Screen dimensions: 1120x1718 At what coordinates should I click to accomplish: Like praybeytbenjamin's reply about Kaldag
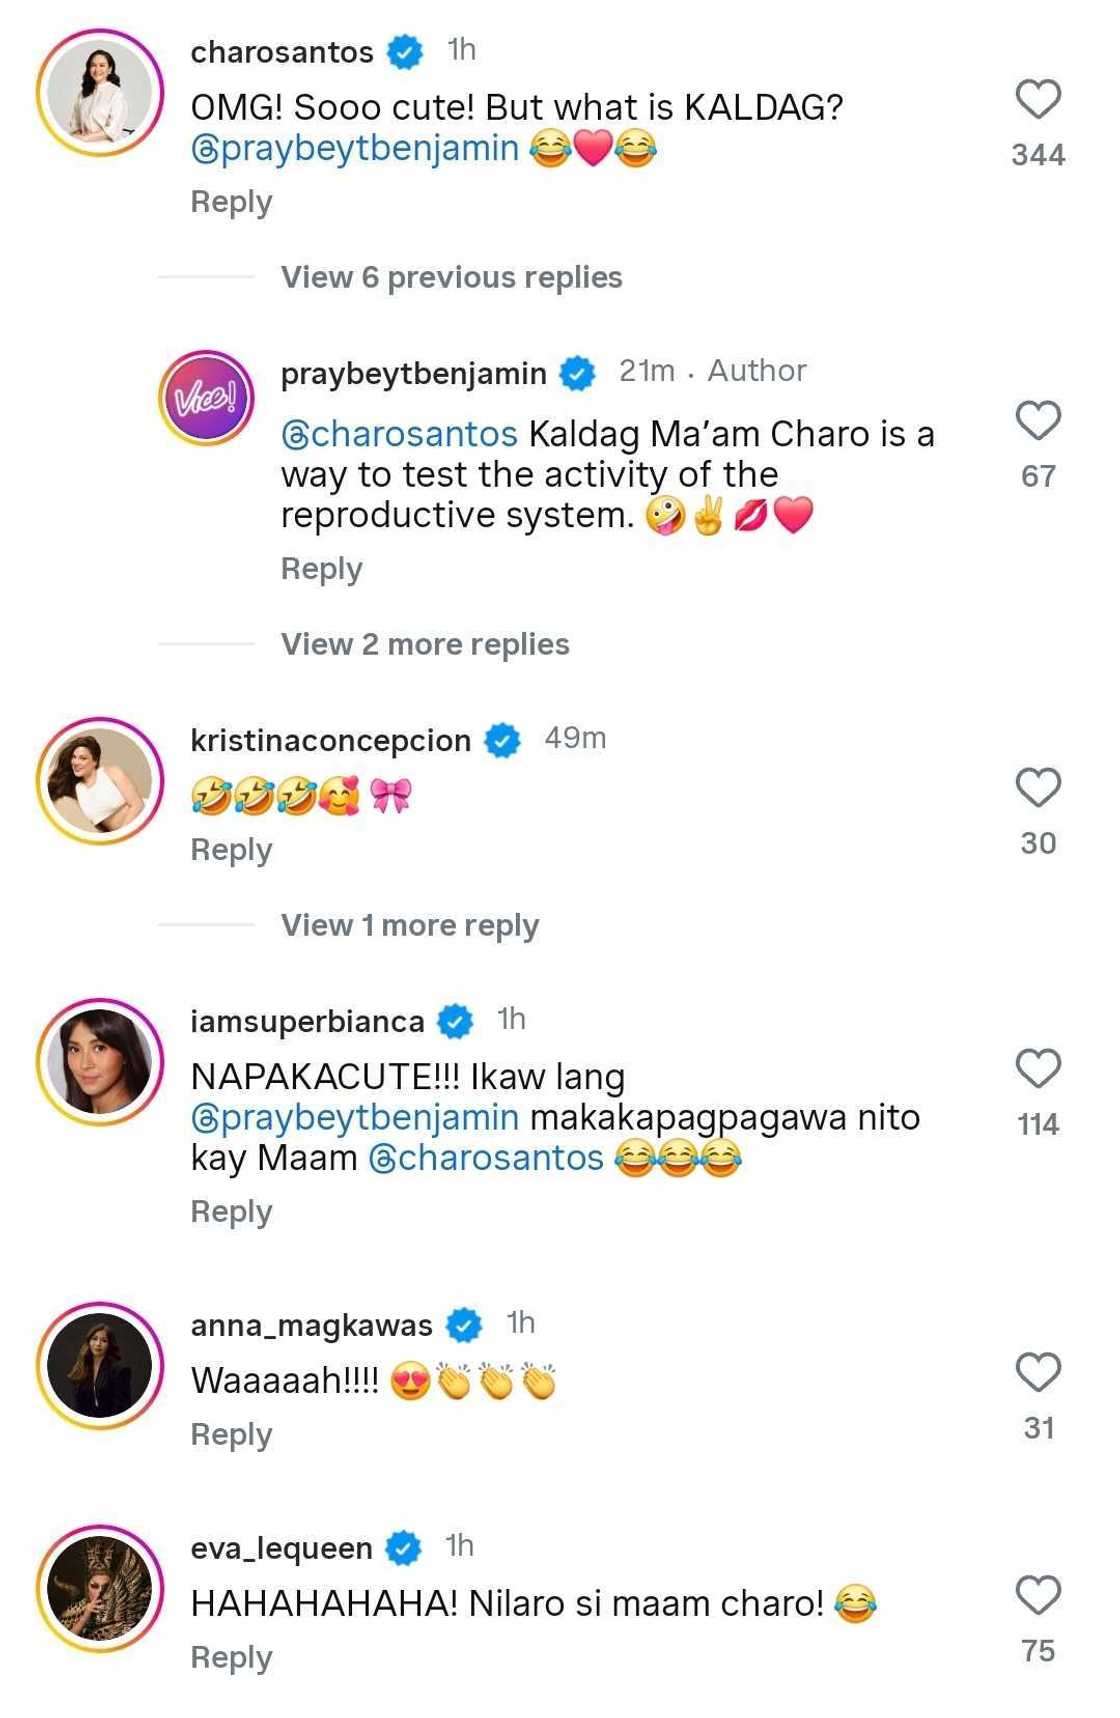pyautogui.click(x=1038, y=421)
